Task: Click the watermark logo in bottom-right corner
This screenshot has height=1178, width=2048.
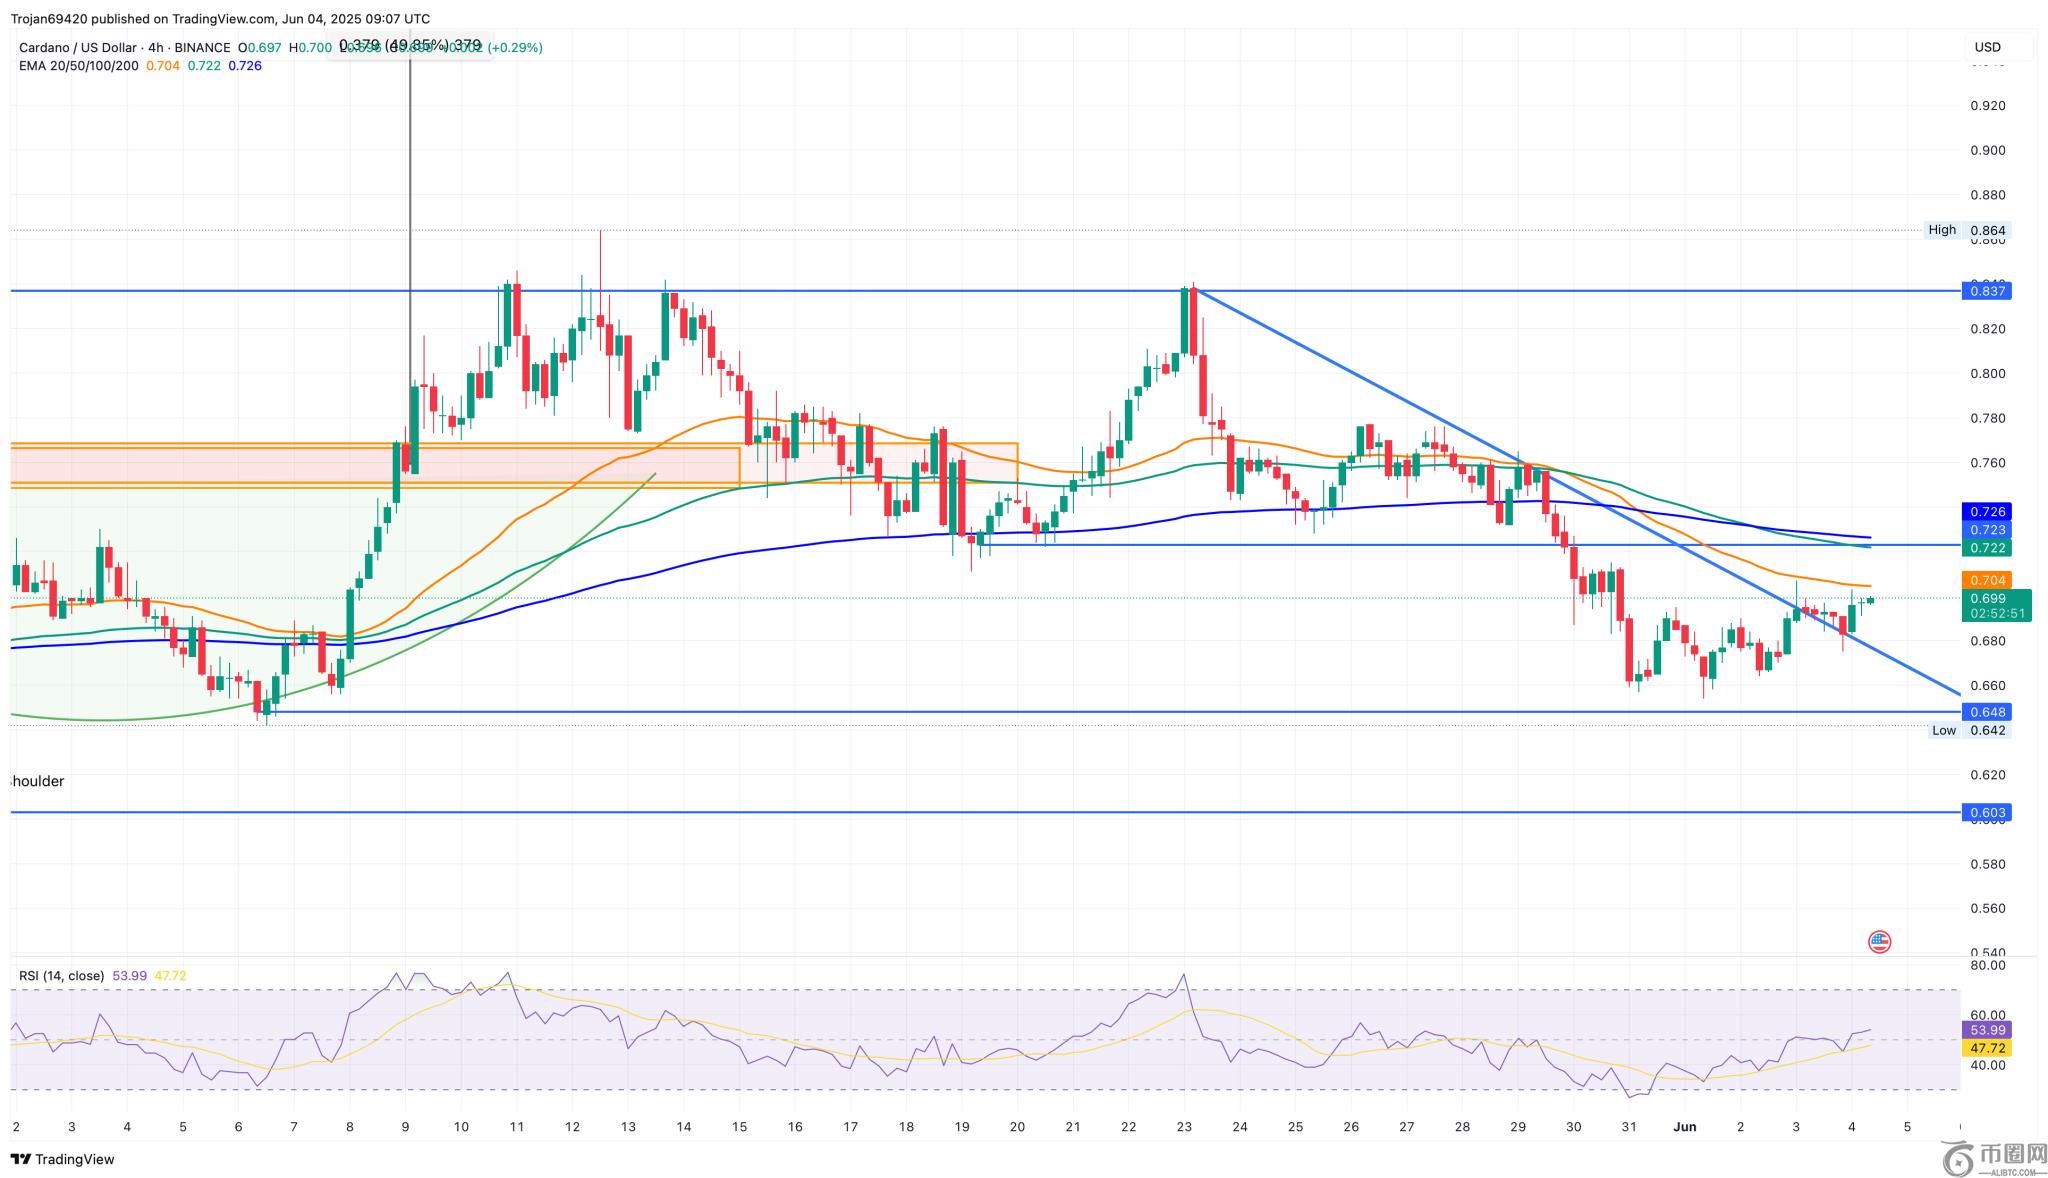Action: (x=1992, y=1158)
